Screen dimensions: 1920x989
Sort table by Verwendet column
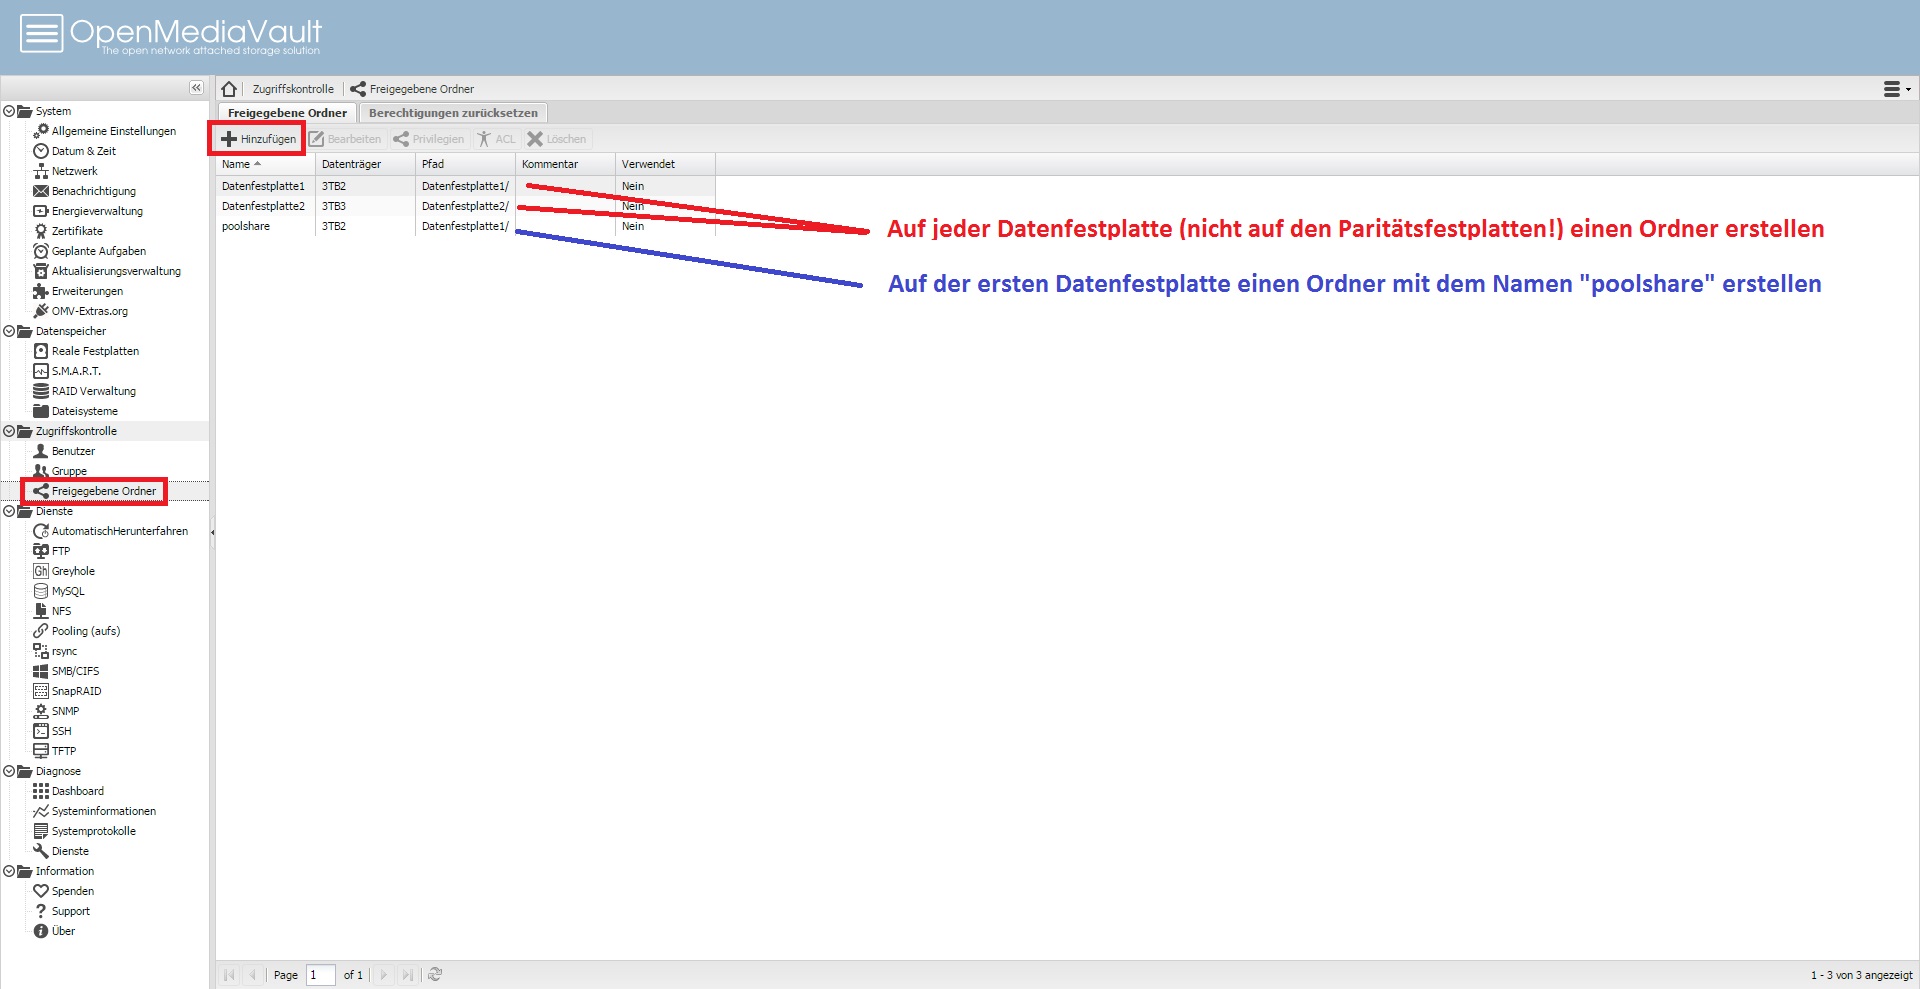665,164
